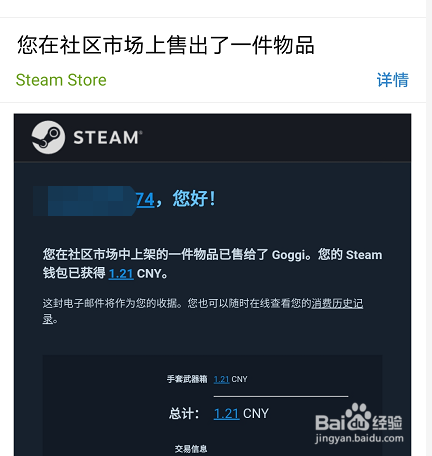Click the email subject 您在社区市场上售出了一件物品
The height and width of the screenshot is (456, 432).
(x=166, y=45)
